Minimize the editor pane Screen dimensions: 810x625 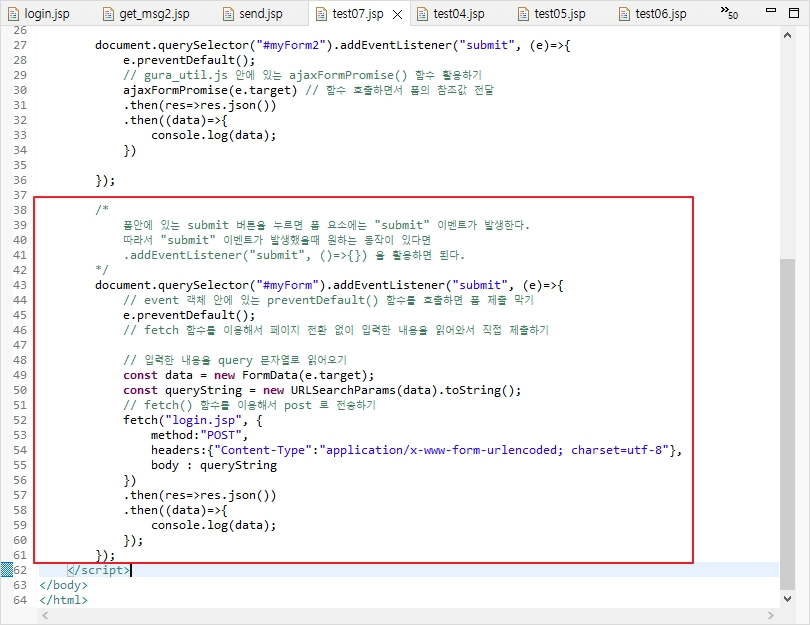pos(771,10)
